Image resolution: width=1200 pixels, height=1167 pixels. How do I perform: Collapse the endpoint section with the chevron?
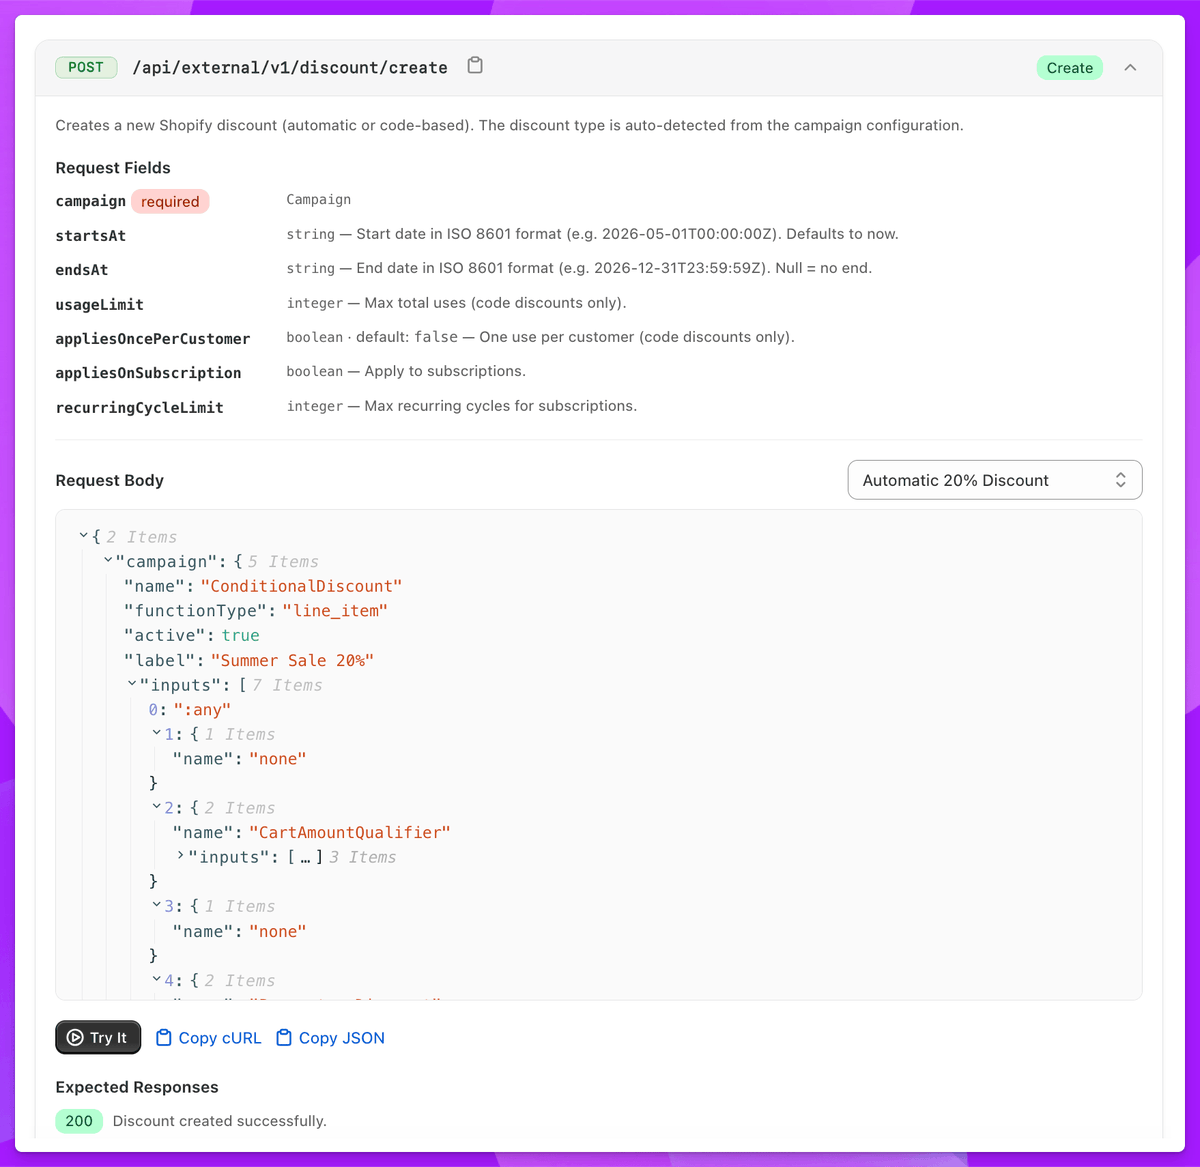click(1130, 68)
